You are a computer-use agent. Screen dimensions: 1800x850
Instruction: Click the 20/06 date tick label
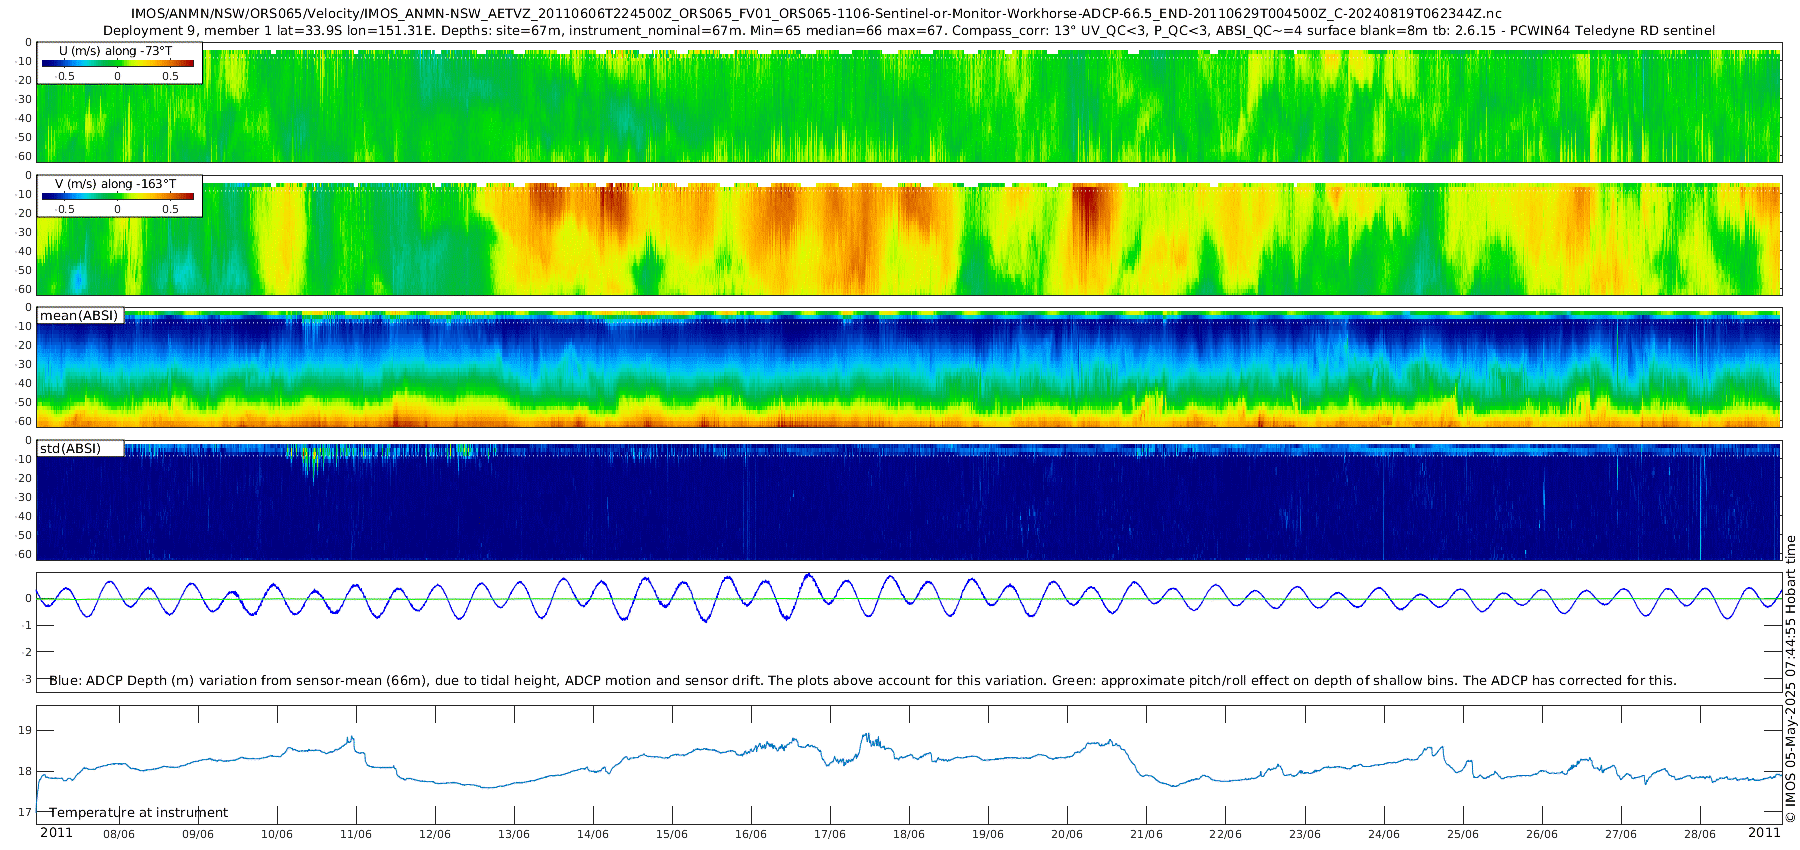1067,834
